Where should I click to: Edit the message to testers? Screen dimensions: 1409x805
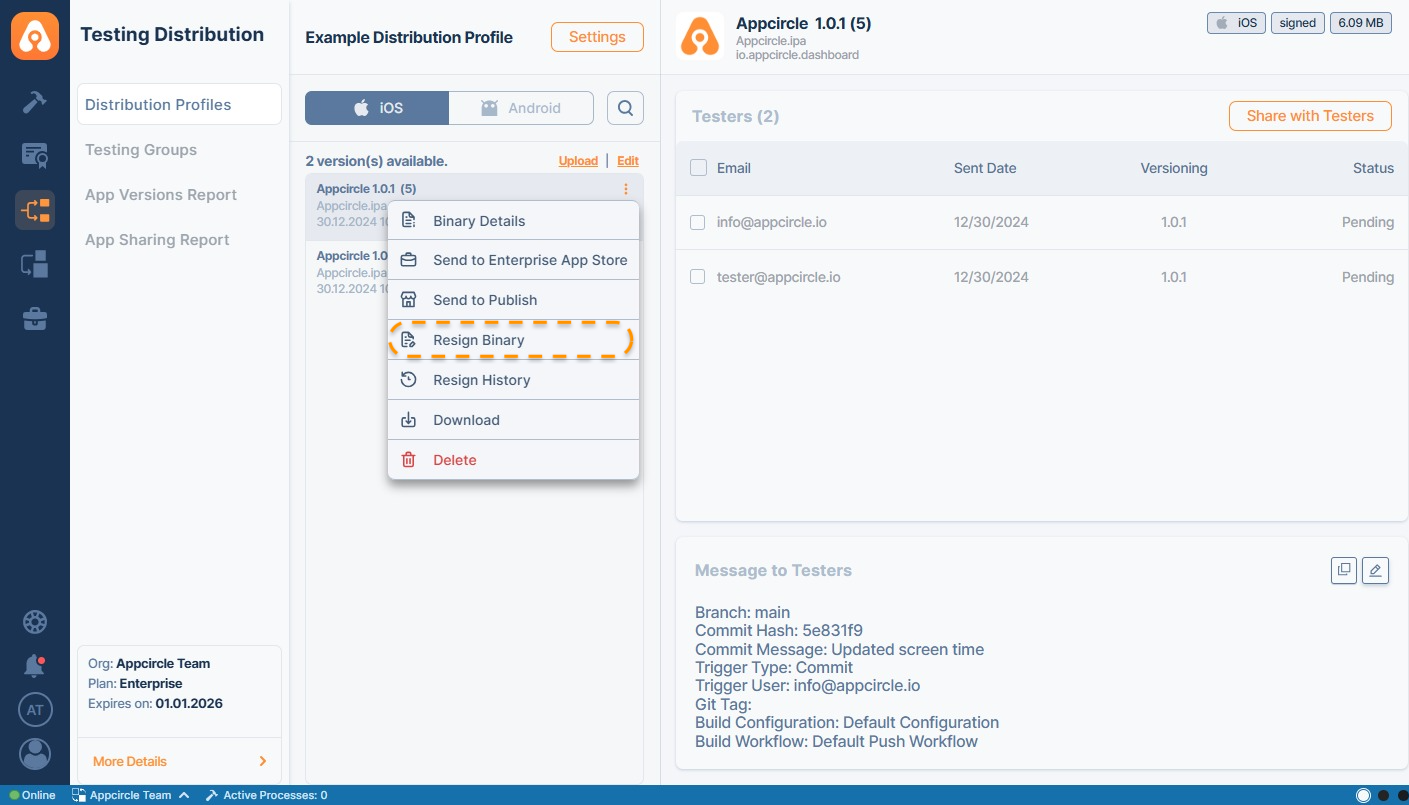pyautogui.click(x=1375, y=570)
